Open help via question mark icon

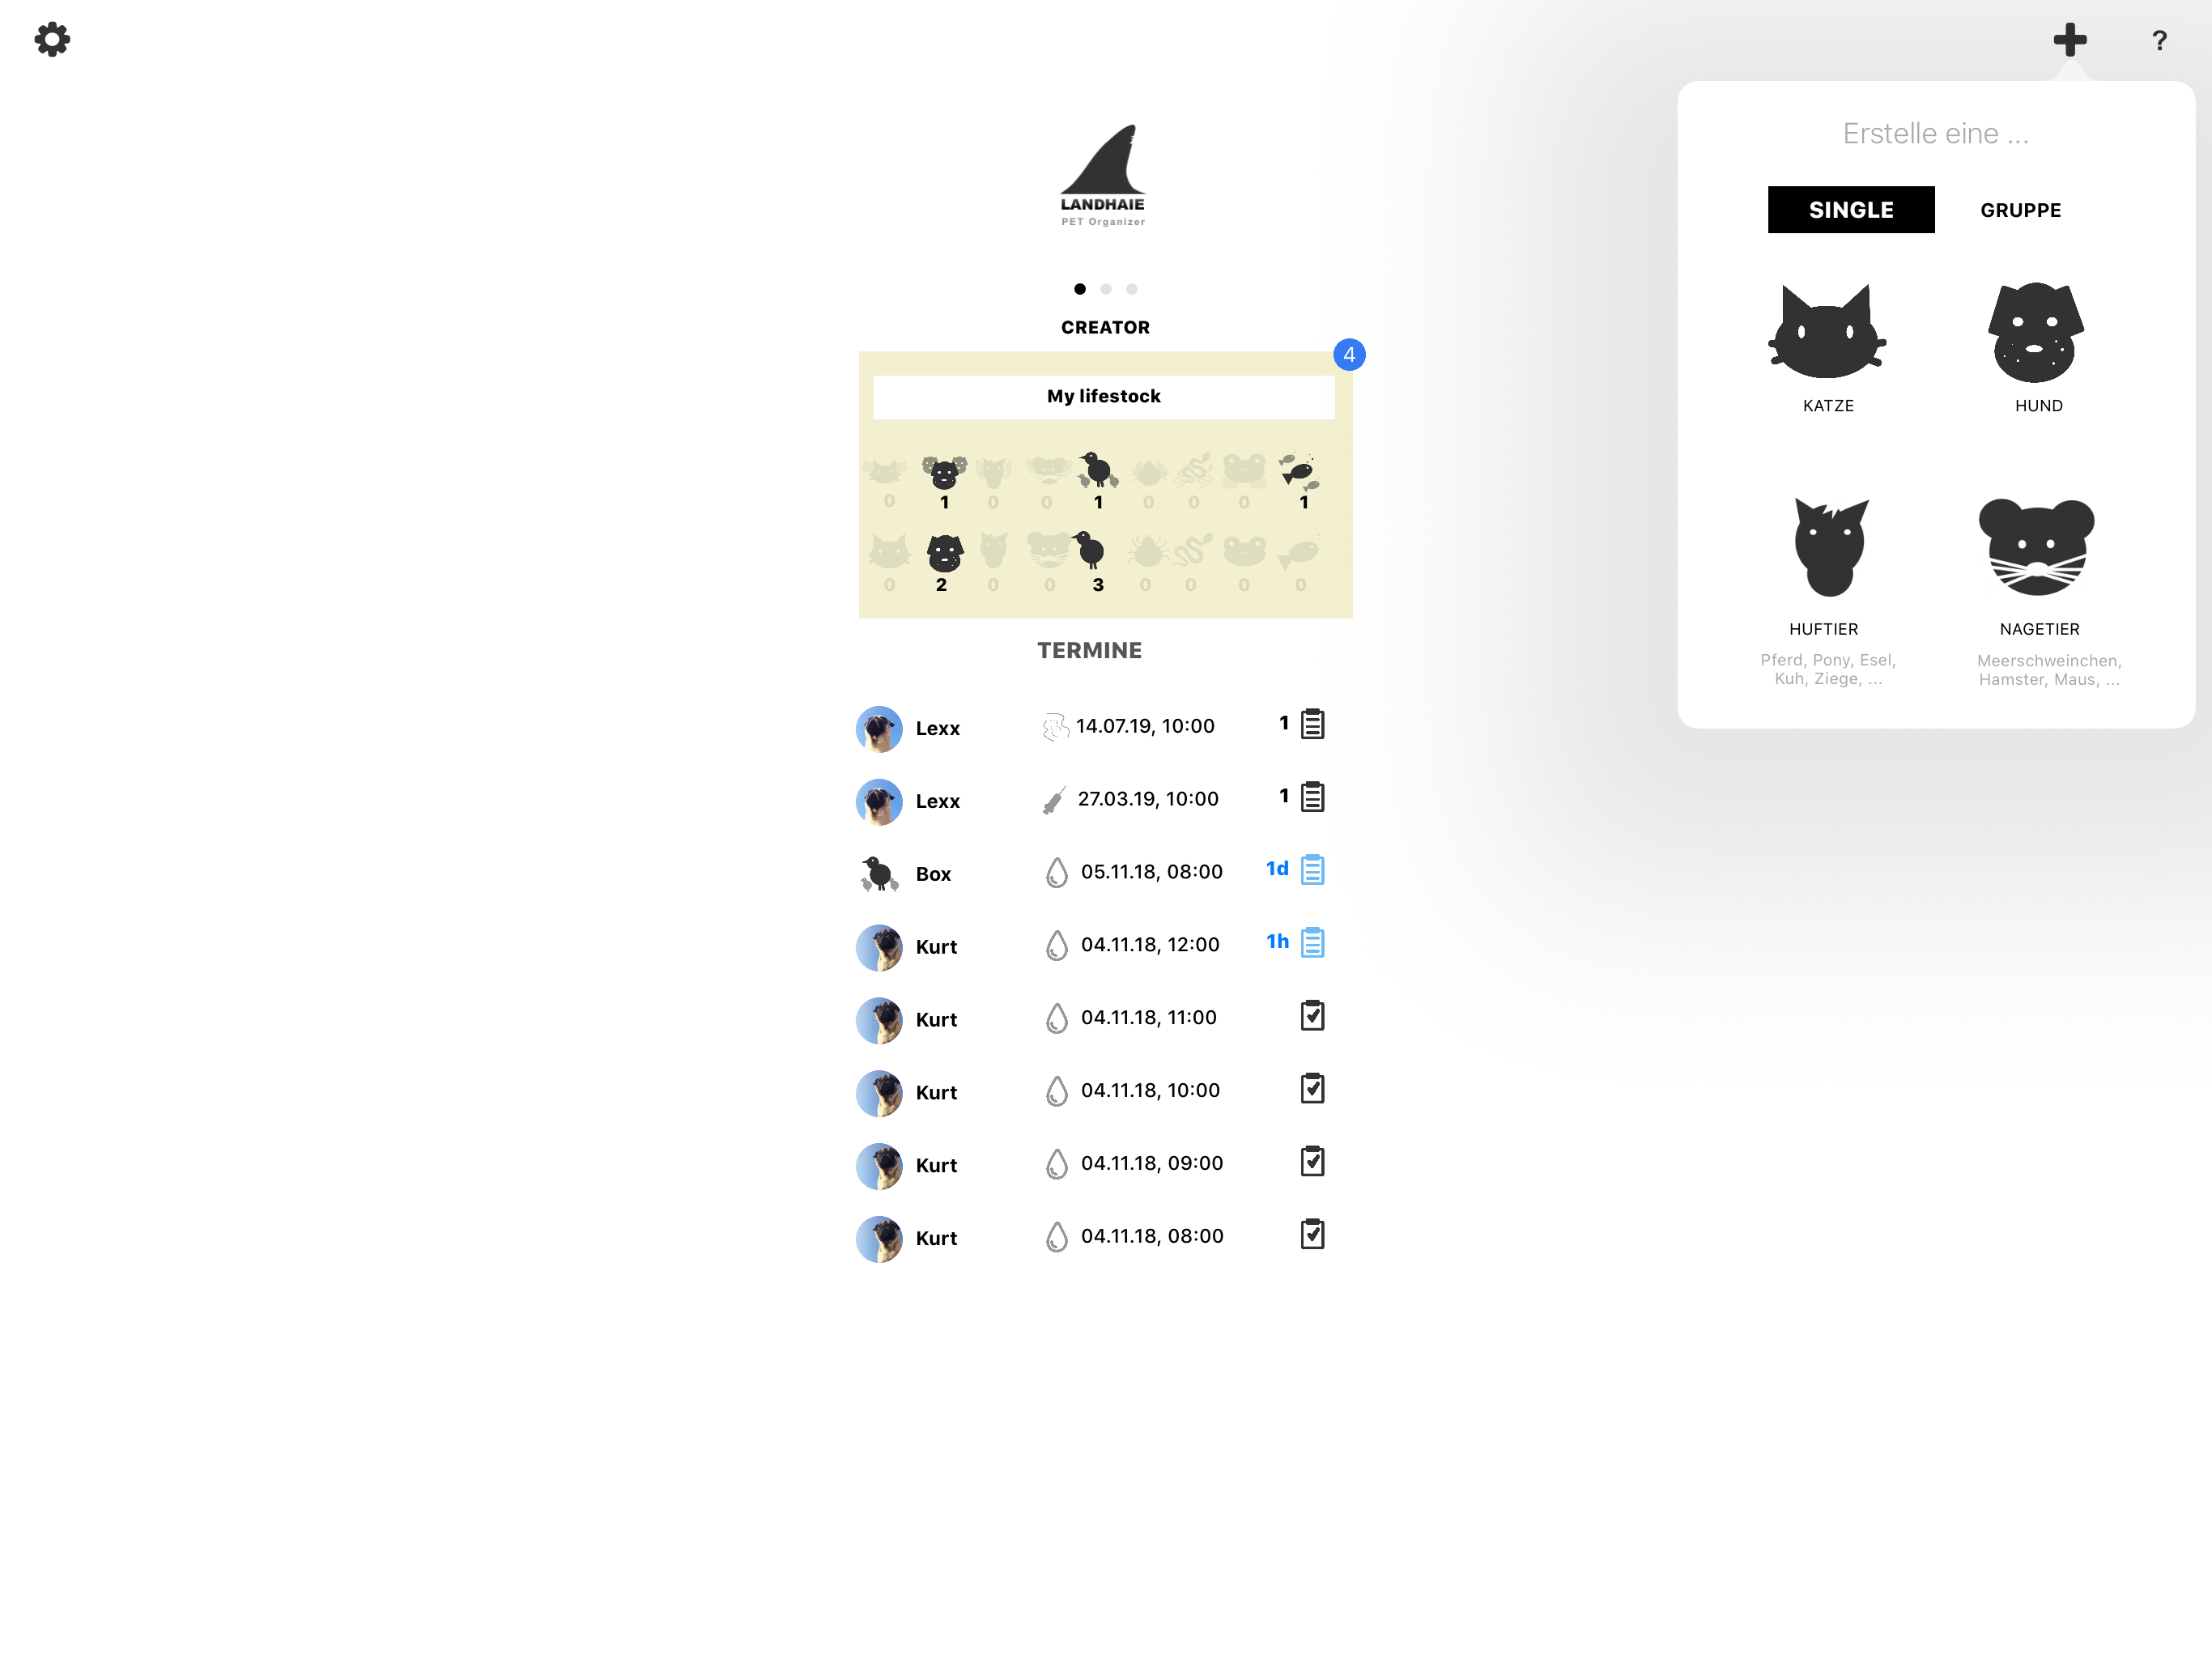tap(2159, 41)
